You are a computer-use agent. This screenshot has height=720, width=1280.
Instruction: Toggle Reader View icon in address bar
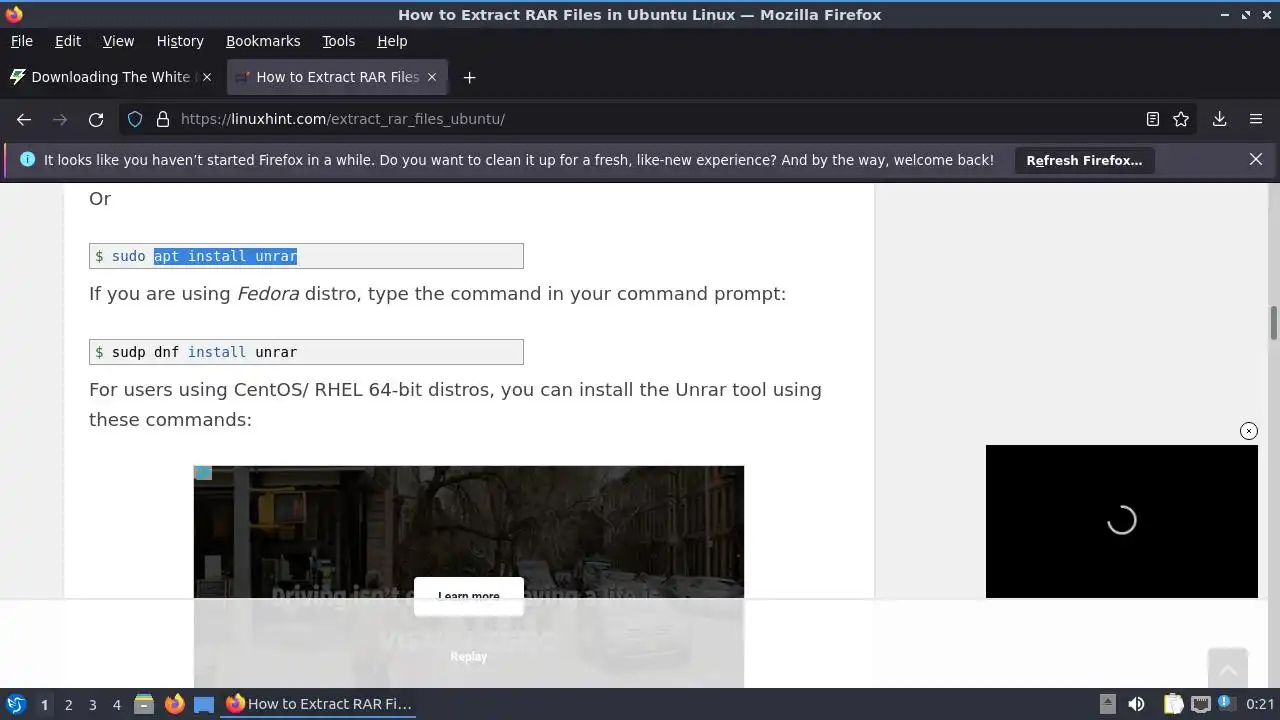1152,119
